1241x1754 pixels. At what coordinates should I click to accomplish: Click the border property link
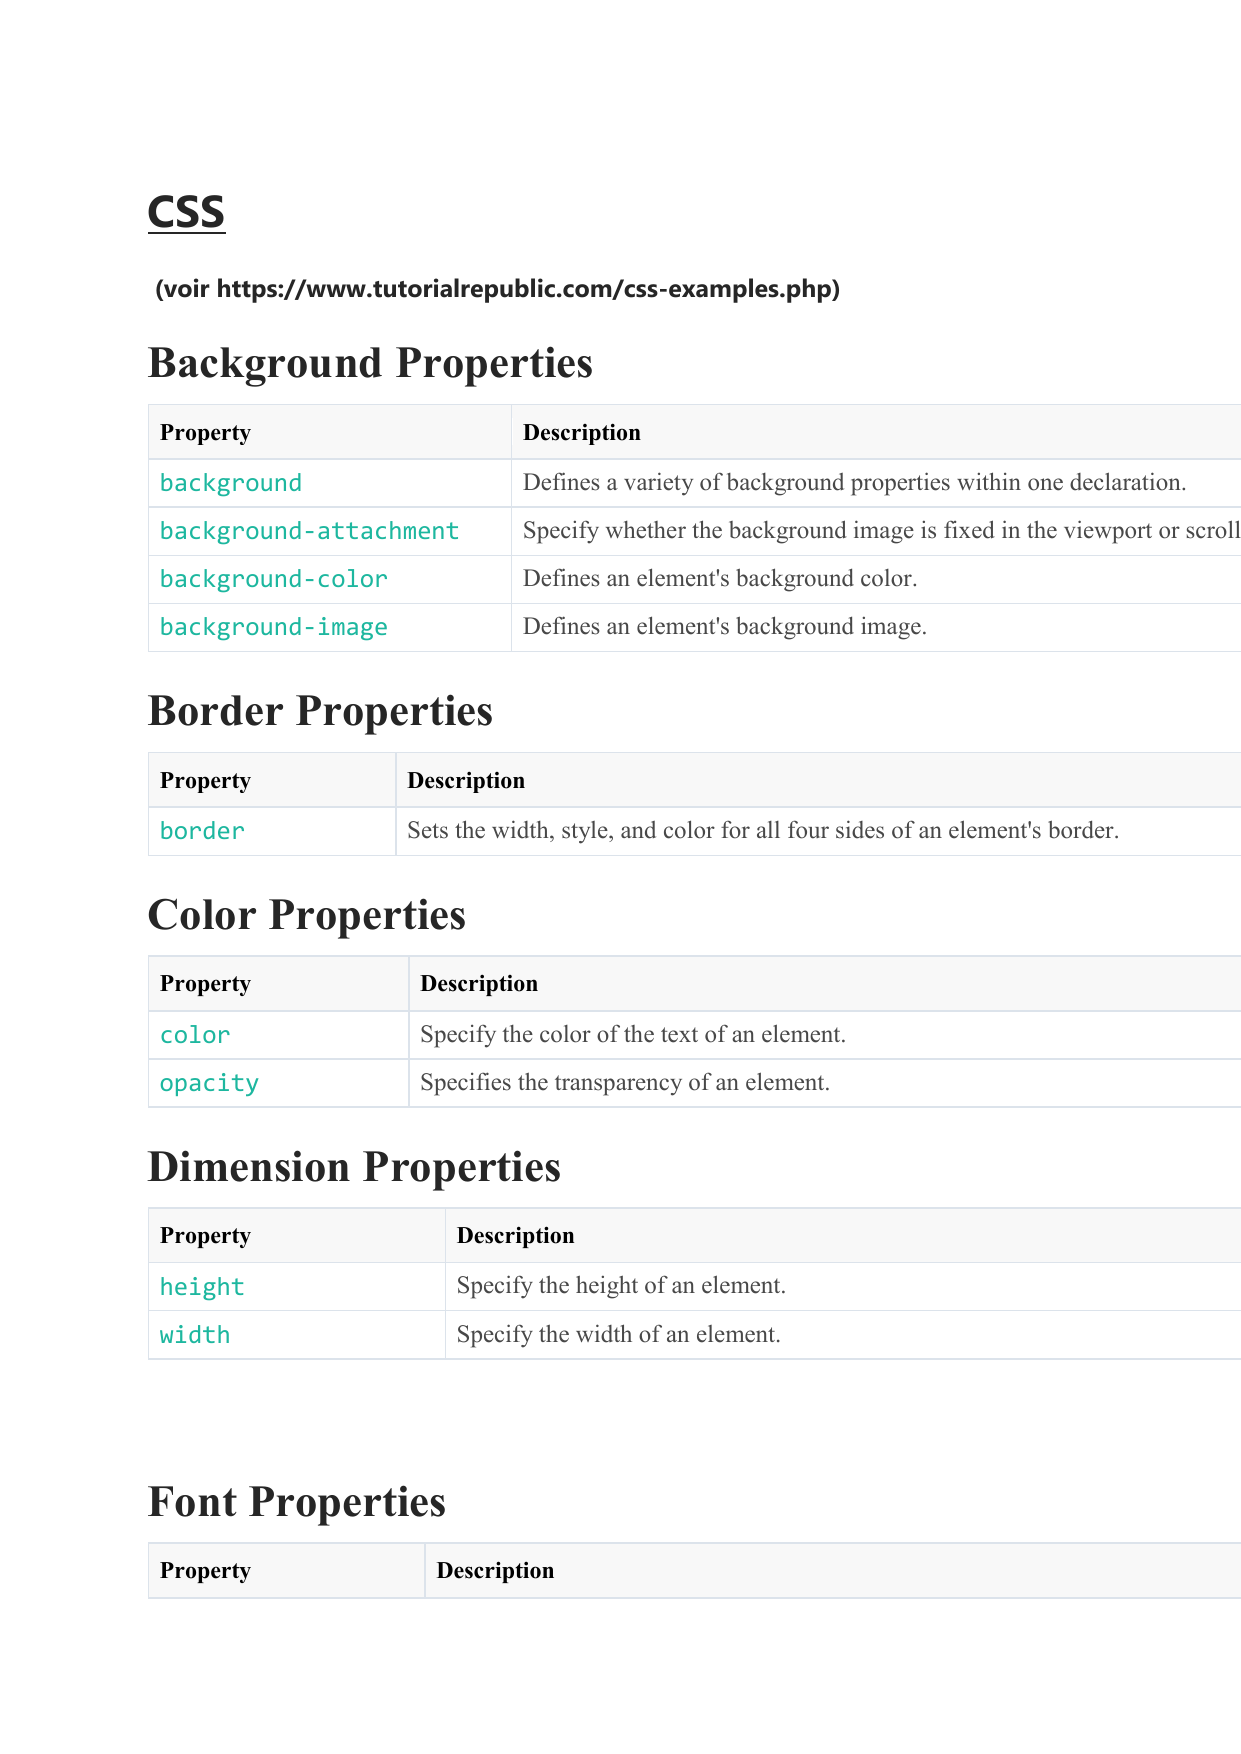202,831
